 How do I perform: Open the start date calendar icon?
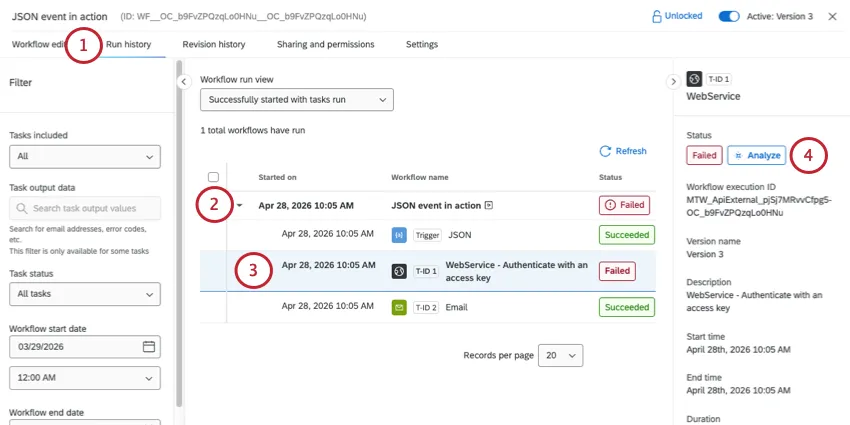pos(149,347)
